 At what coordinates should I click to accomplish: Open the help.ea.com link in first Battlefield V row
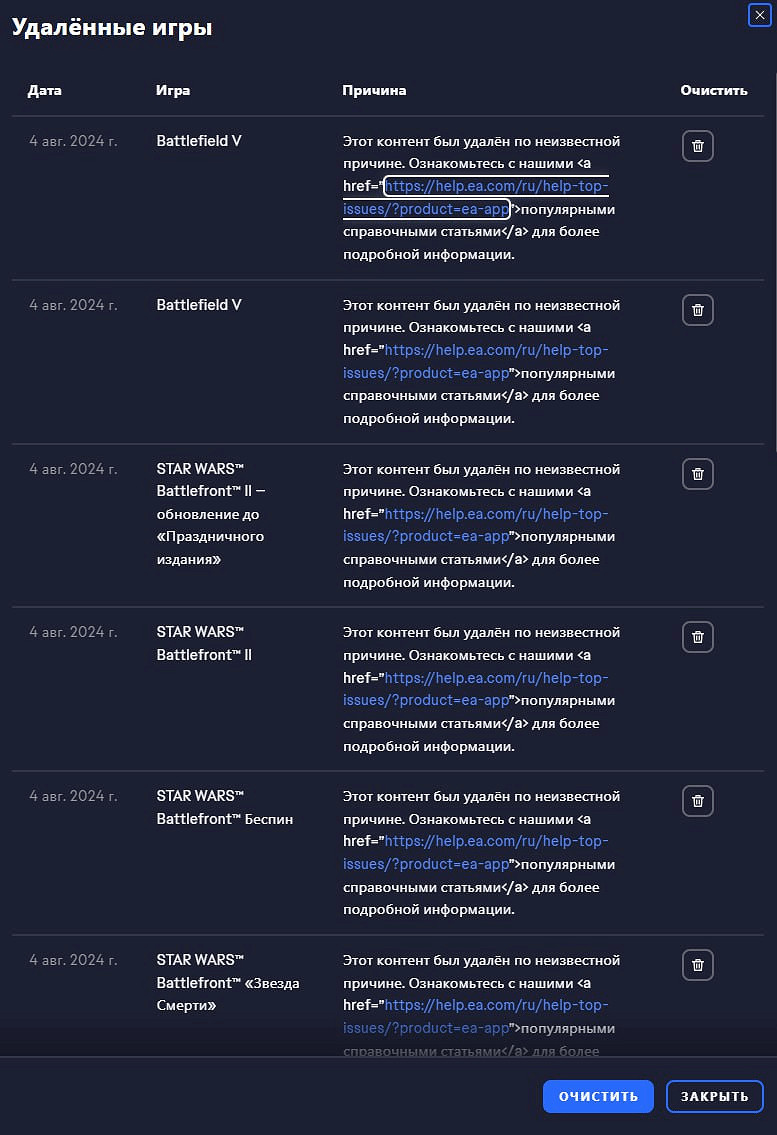pos(496,187)
